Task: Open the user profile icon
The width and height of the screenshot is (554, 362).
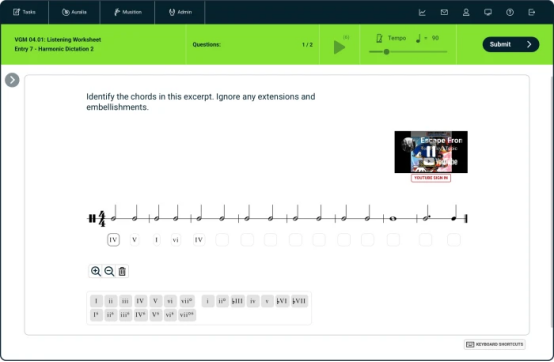Action: [x=466, y=12]
